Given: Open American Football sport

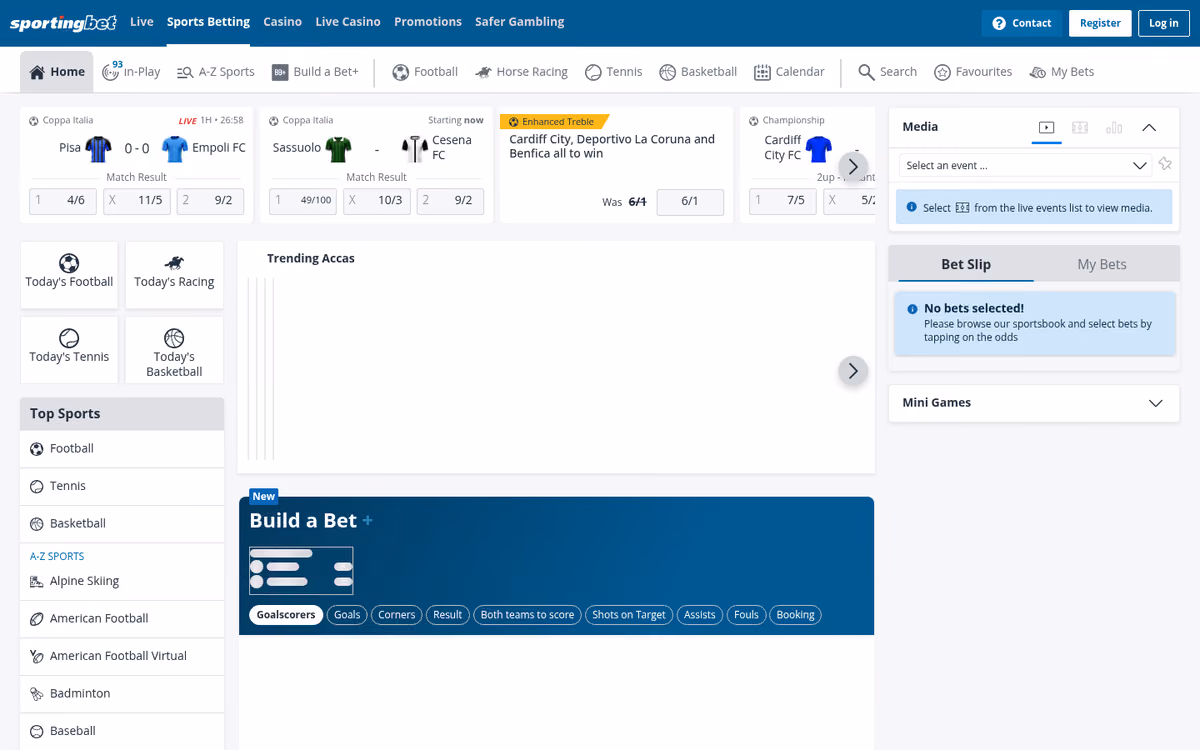Looking at the screenshot, I should [122, 618].
